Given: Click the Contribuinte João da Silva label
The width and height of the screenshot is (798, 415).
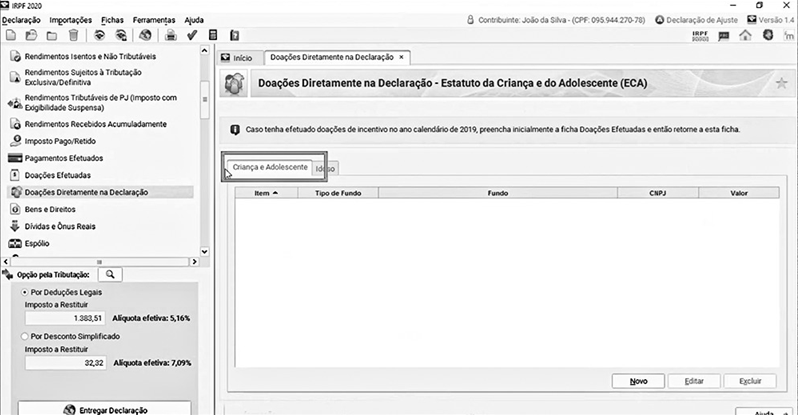Looking at the screenshot, I should click(x=556, y=20).
